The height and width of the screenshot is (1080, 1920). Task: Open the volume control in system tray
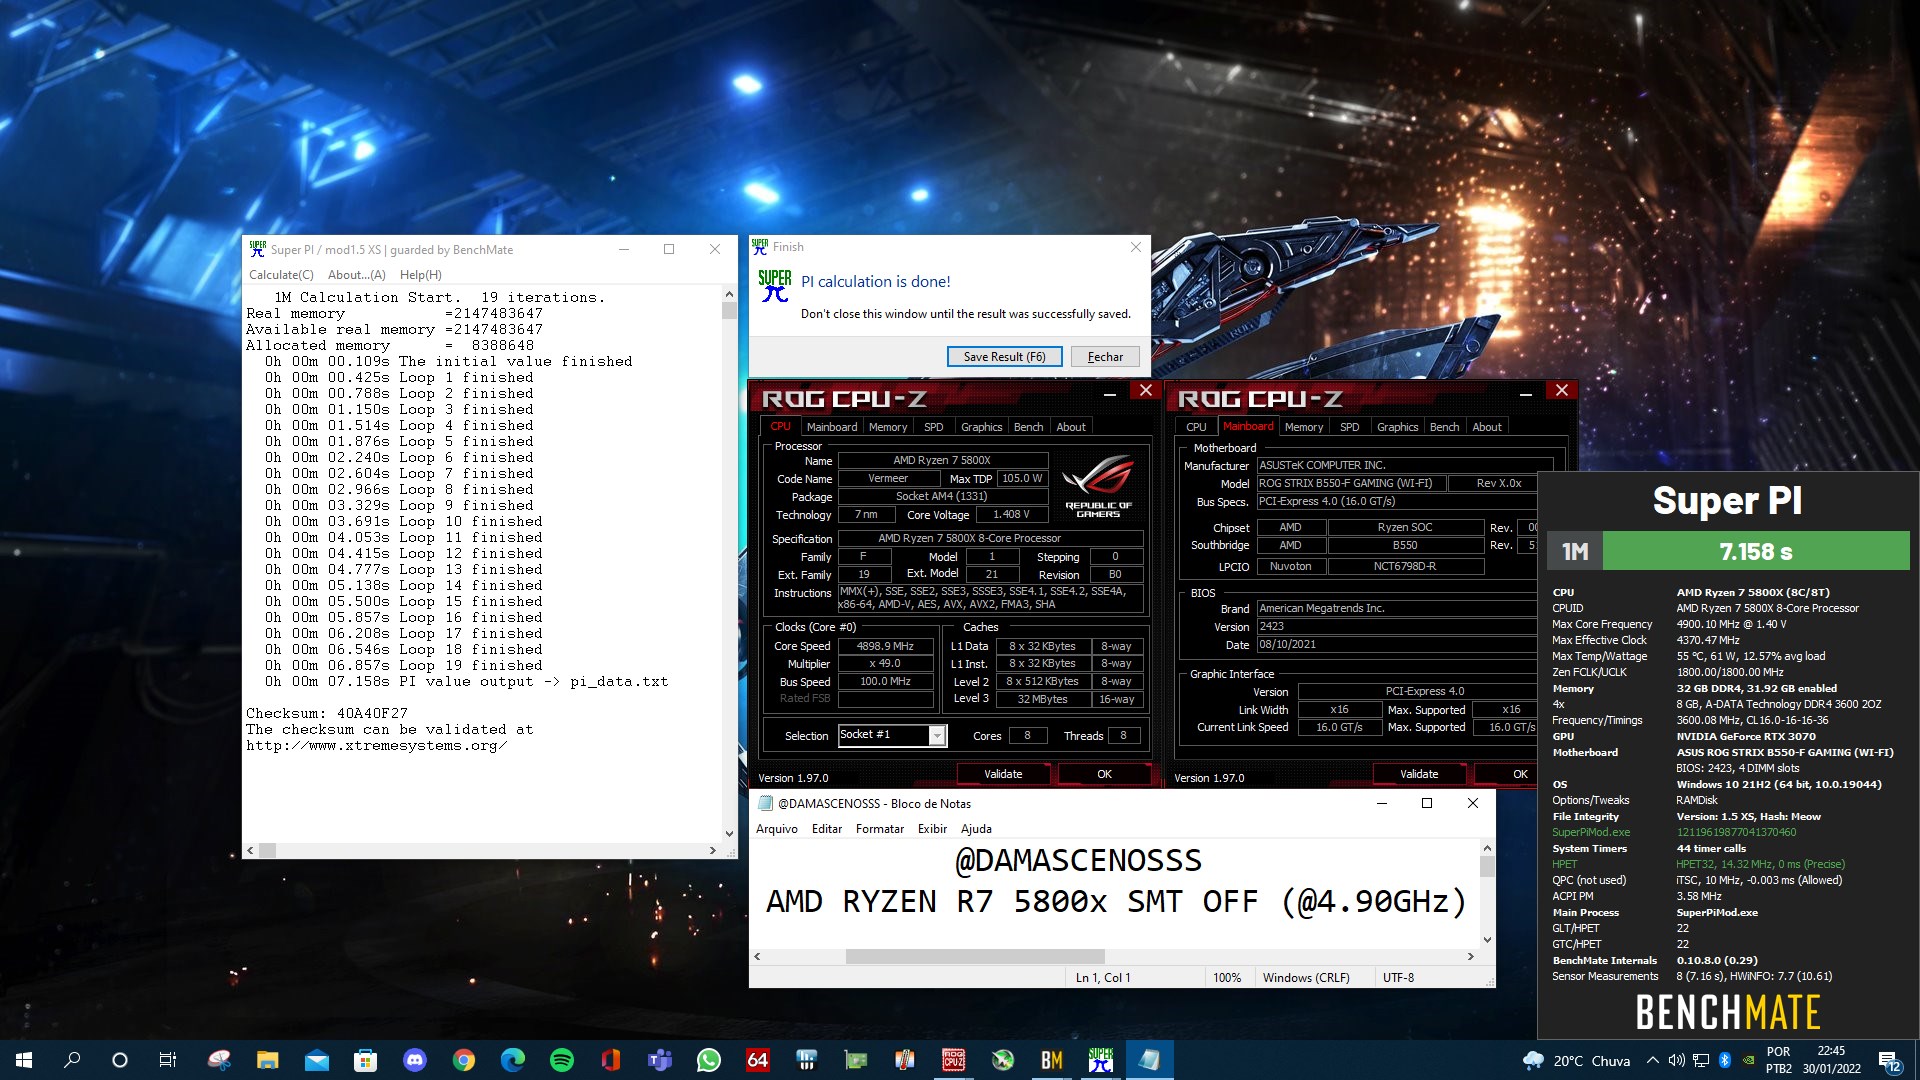(x=1677, y=1060)
